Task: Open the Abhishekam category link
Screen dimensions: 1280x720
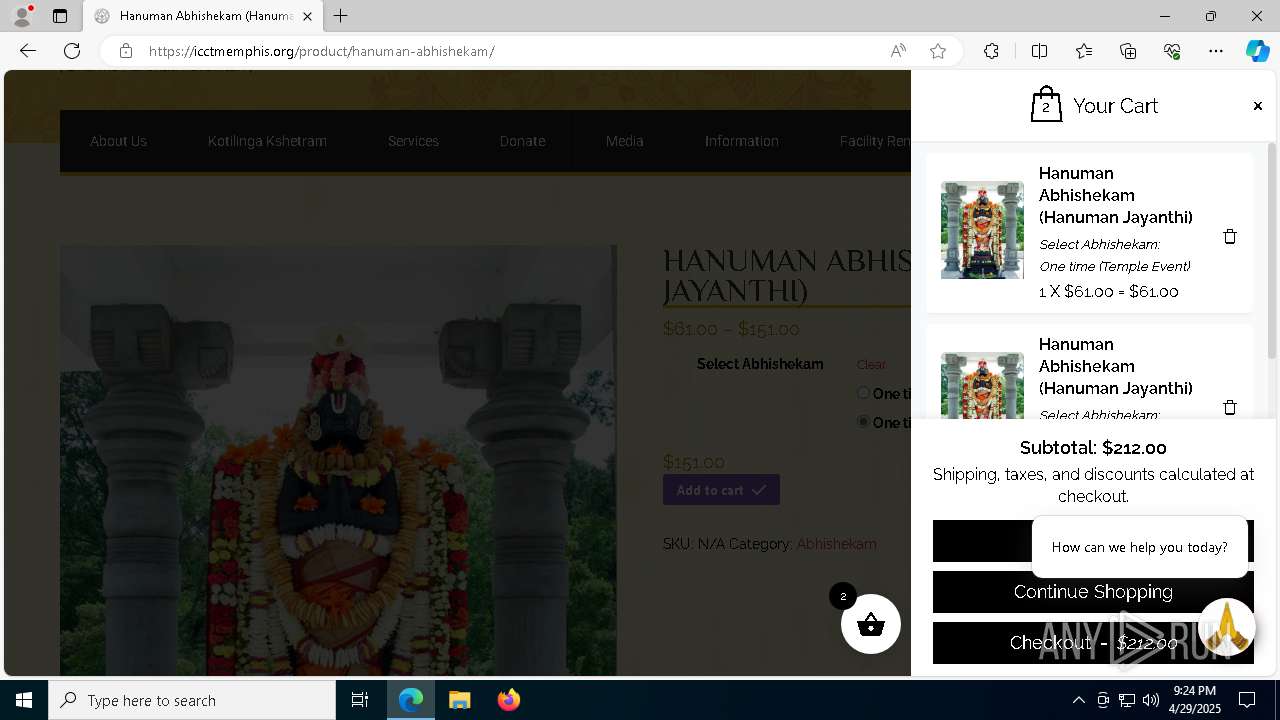Action: pyautogui.click(x=836, y=544)
